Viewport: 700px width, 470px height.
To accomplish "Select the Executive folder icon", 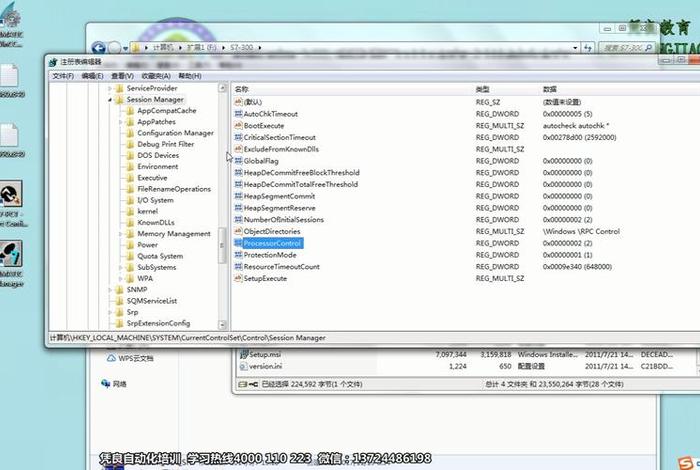I will (x=130, y=178).
